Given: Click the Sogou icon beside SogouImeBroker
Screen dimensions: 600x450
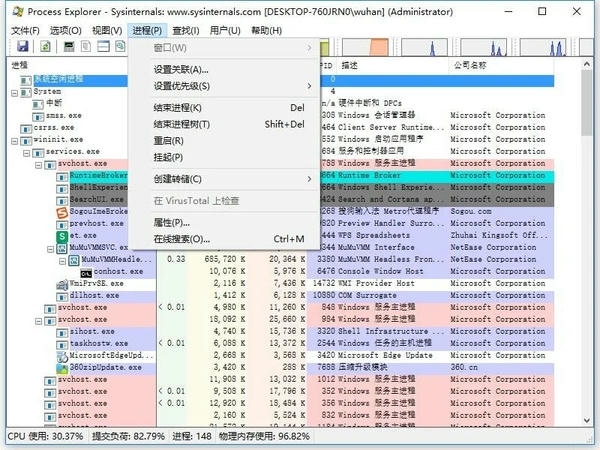Looking at the screenshot, I should (62, 212).
